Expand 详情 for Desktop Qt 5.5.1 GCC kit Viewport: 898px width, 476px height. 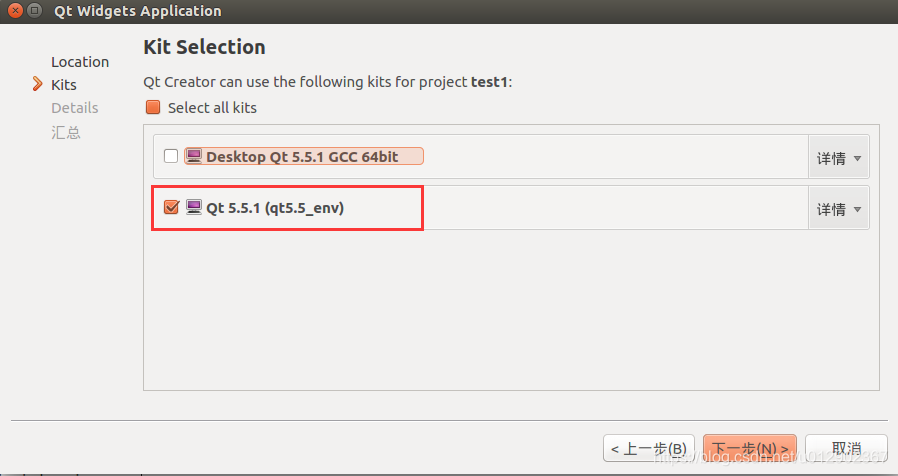click(838, 158)
